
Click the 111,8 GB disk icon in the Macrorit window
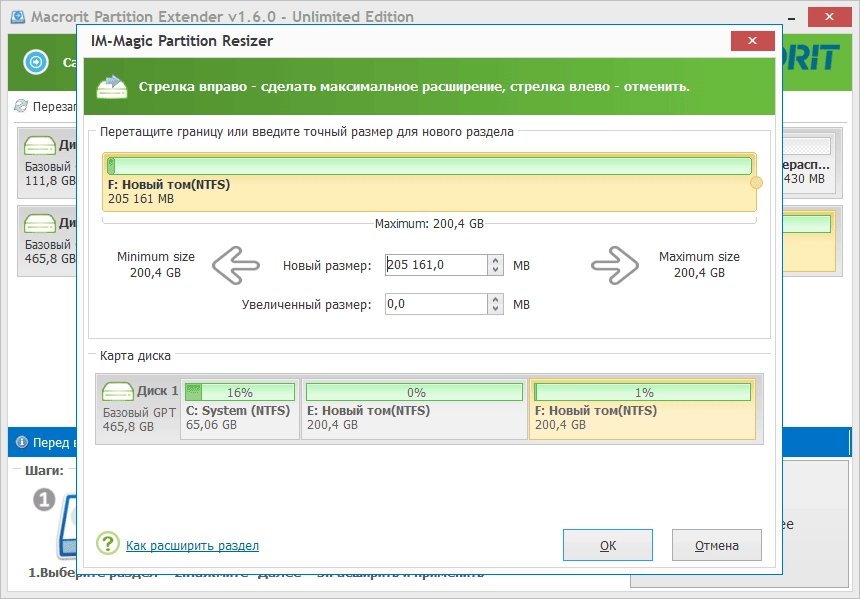40,146
